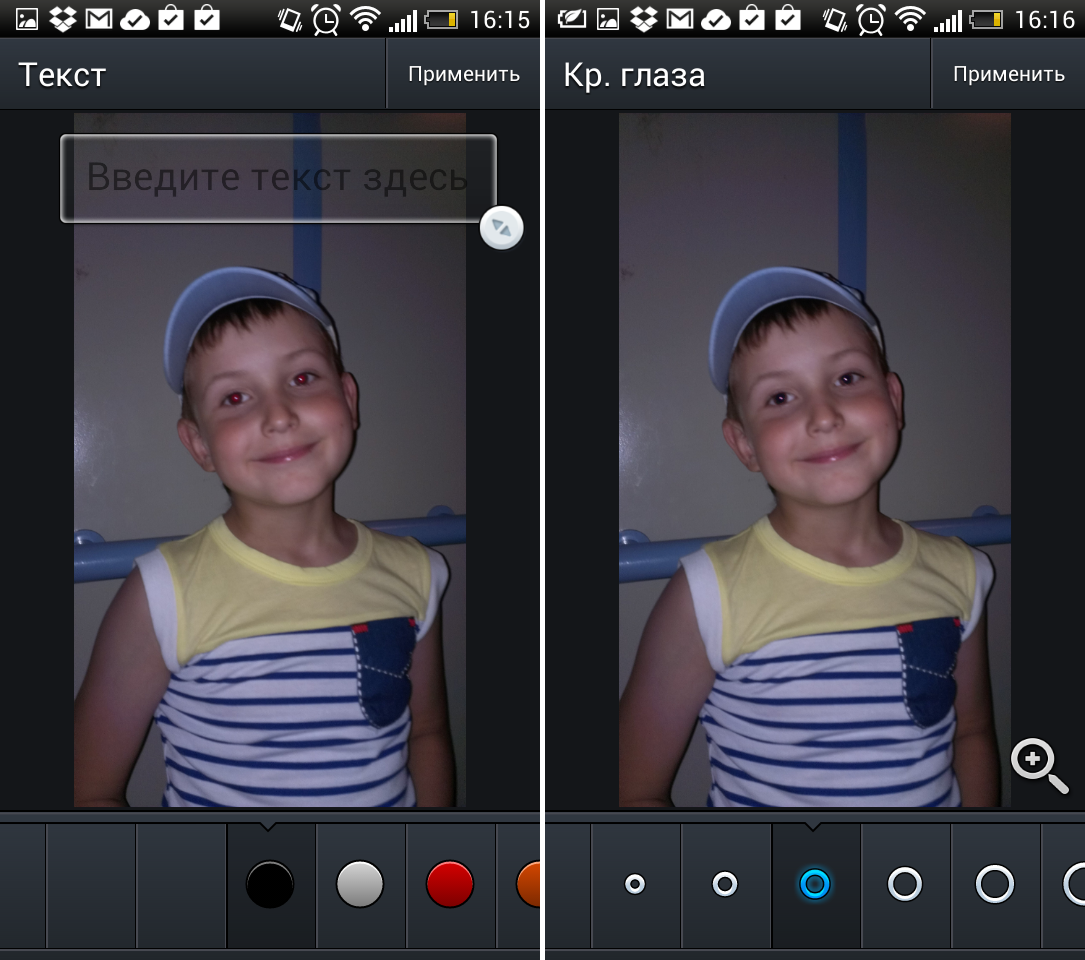This screenshot has height=960, width=1085.
Task: Choose the brush size right of the blue one
Action: (905, 884)
